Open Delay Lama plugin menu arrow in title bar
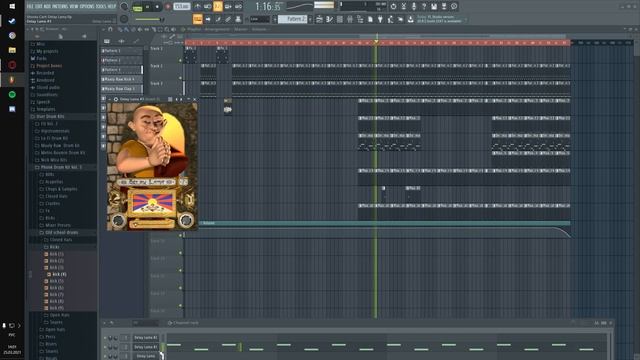The image size is (640, 360). coord(109,99)
